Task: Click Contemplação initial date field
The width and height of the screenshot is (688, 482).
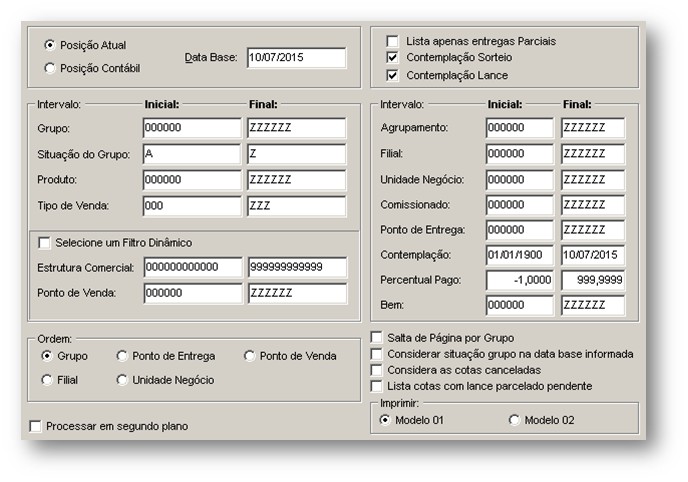Action: (x=520, y=255)
